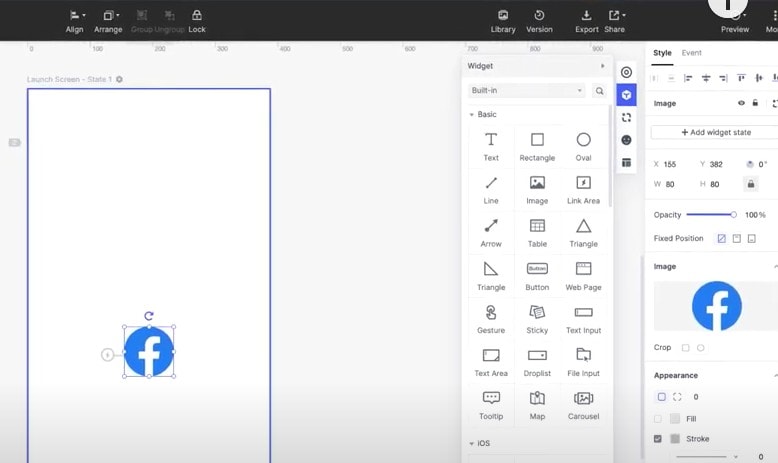Image resolution: width=778 pixels, height=463 pixels.
Task: Select the Oval widget
Action: [x=584, y=146]
